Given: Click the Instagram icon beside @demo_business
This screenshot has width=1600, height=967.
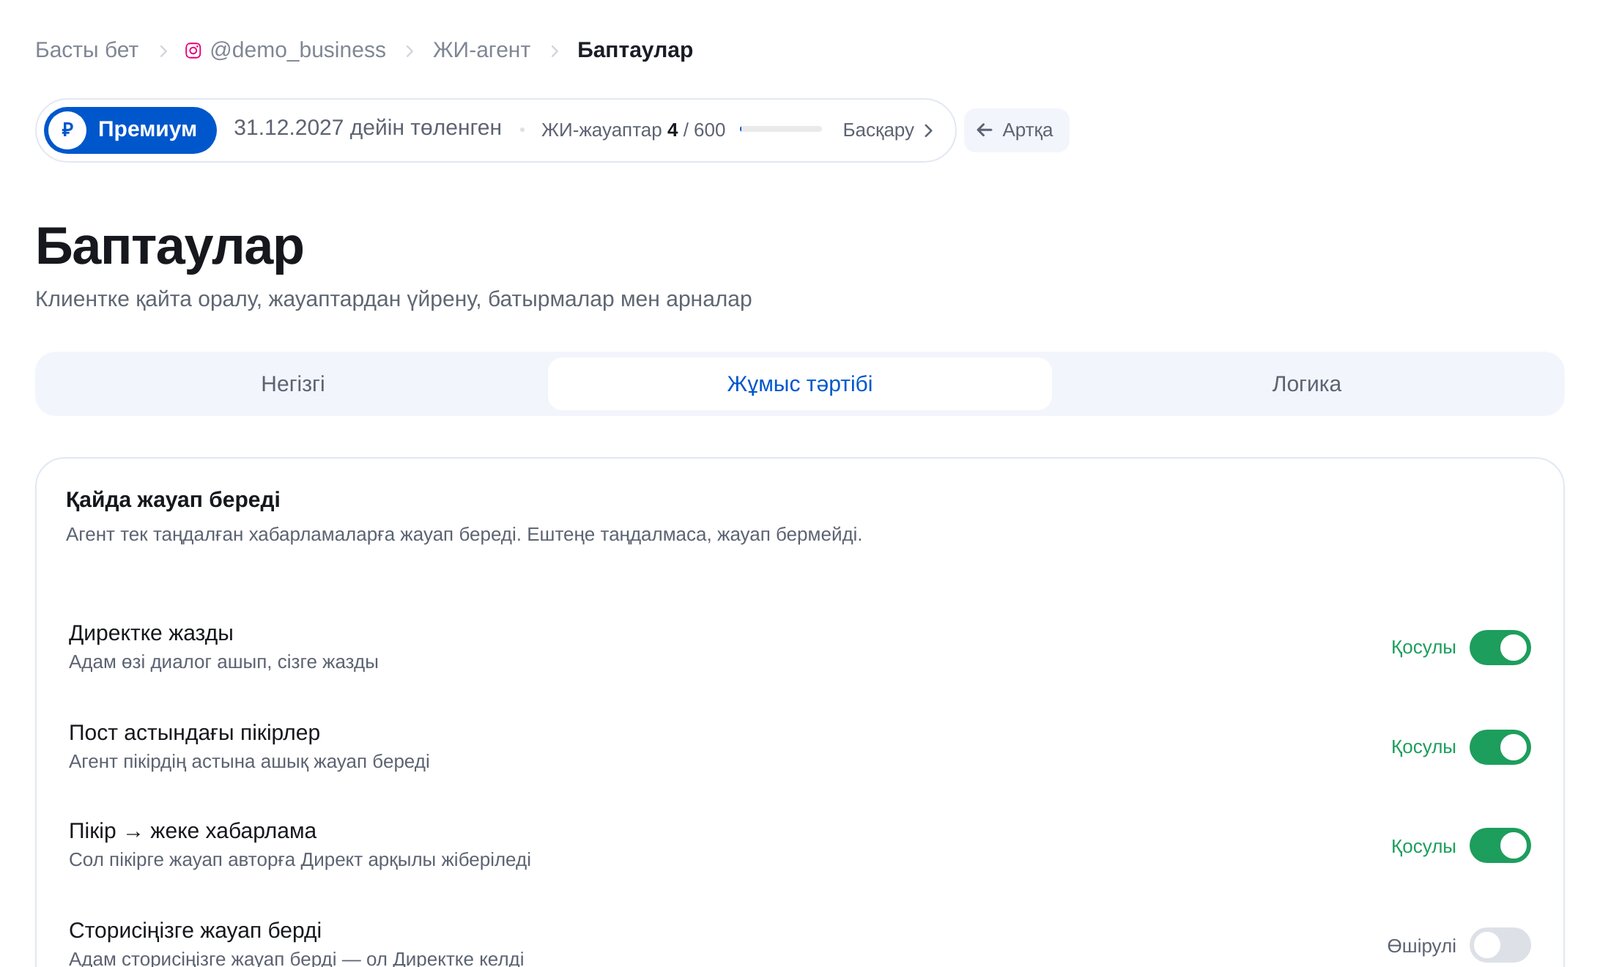Looking at the screenshot, I should pyautogui.click(x=194, y=50).
